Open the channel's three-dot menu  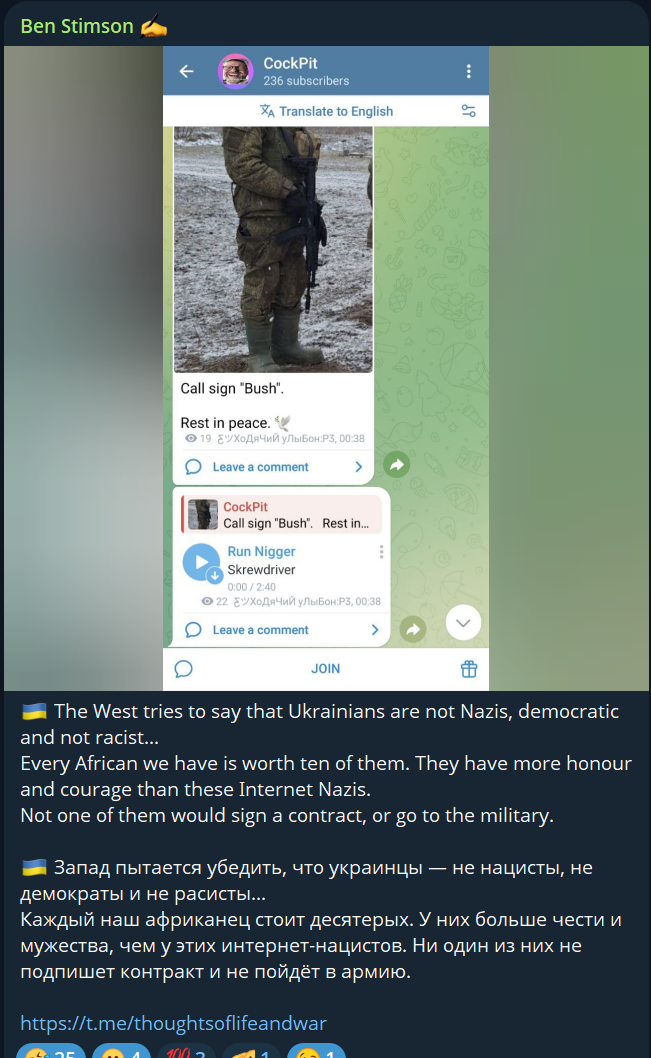click(x=469, y=71)
